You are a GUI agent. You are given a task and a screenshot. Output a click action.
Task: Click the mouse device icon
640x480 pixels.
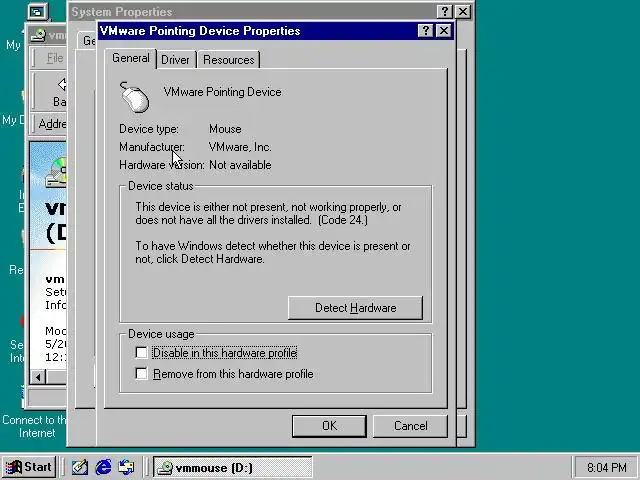pos(134,97)
